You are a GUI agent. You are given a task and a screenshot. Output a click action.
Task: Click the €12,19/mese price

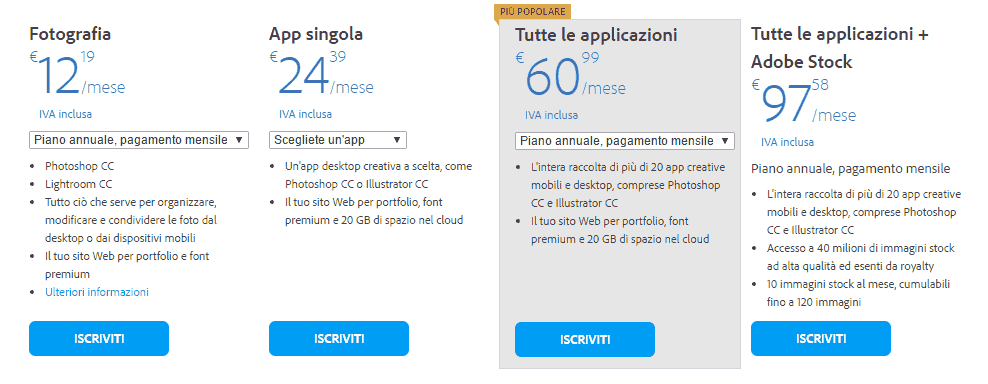[x=78, y=74]
